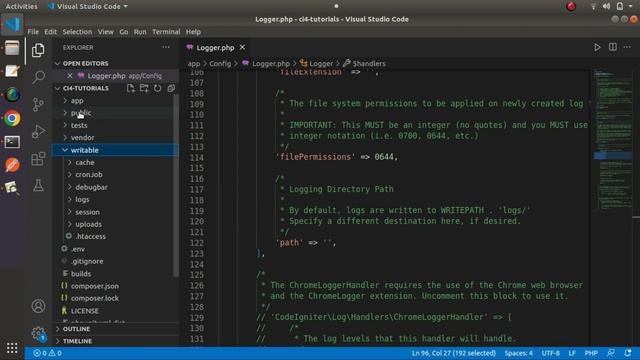
Task: Open editor more actions menu
Action: 627,47
